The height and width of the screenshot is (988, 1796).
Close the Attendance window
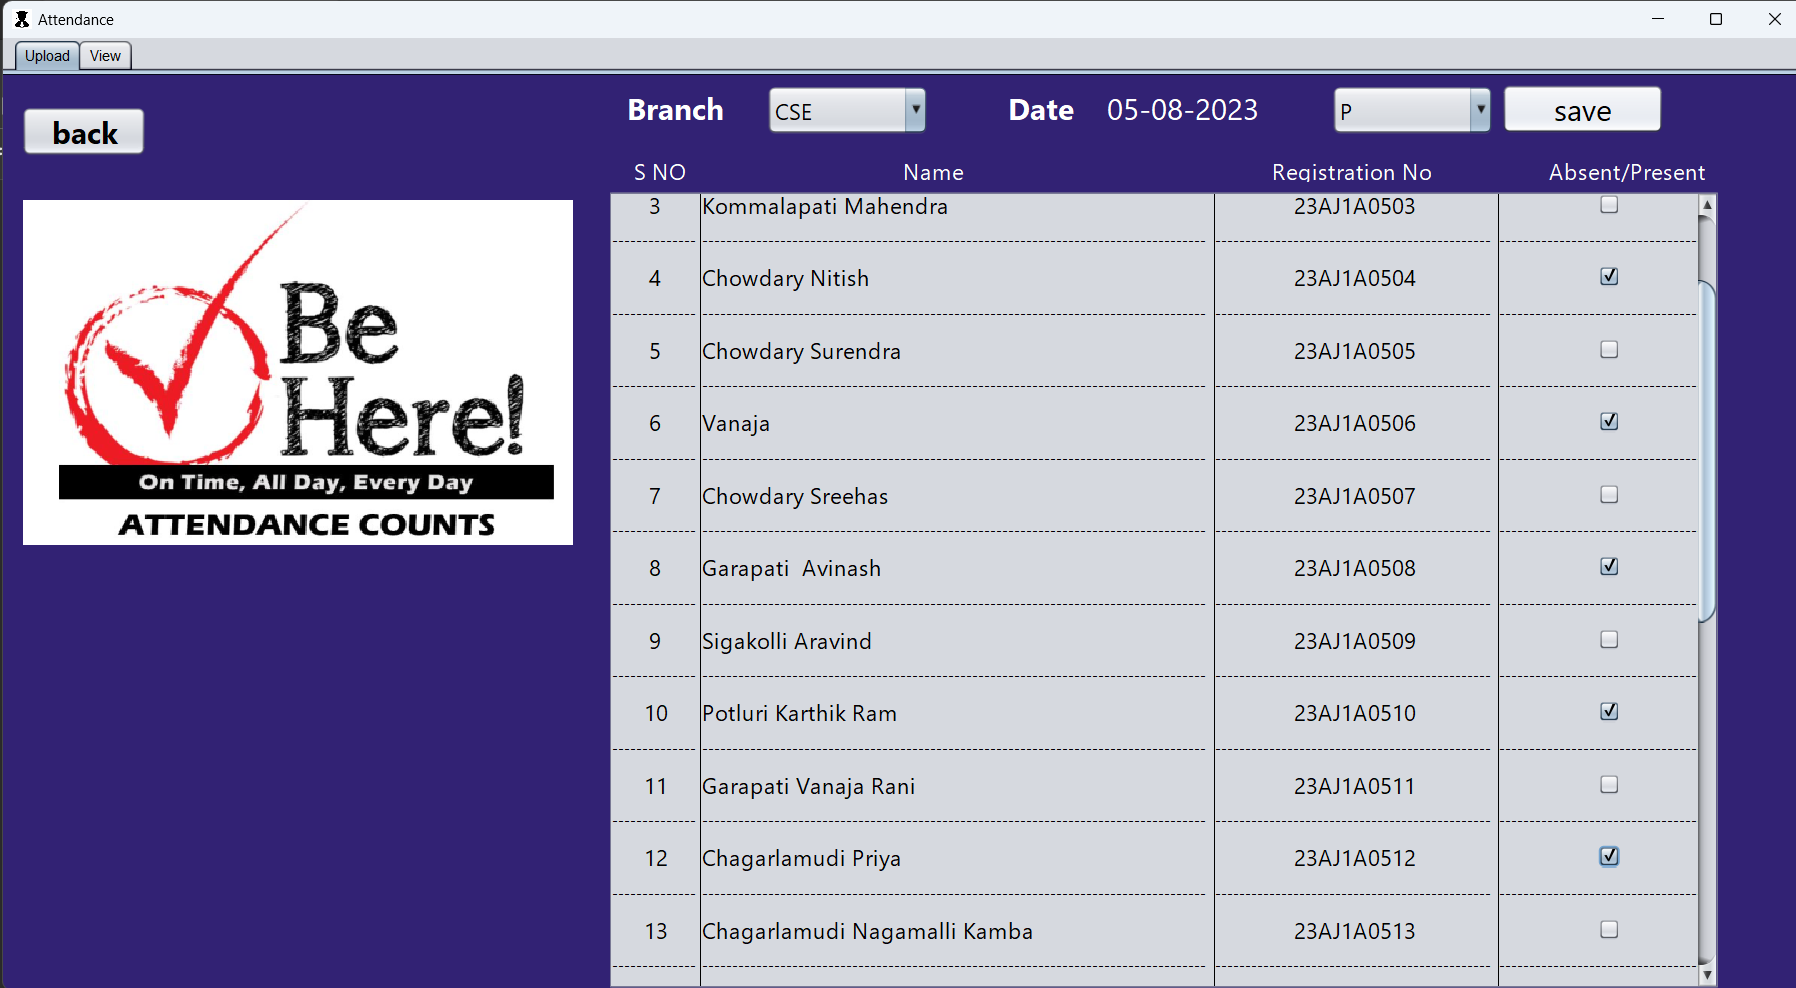(1775, 19)
